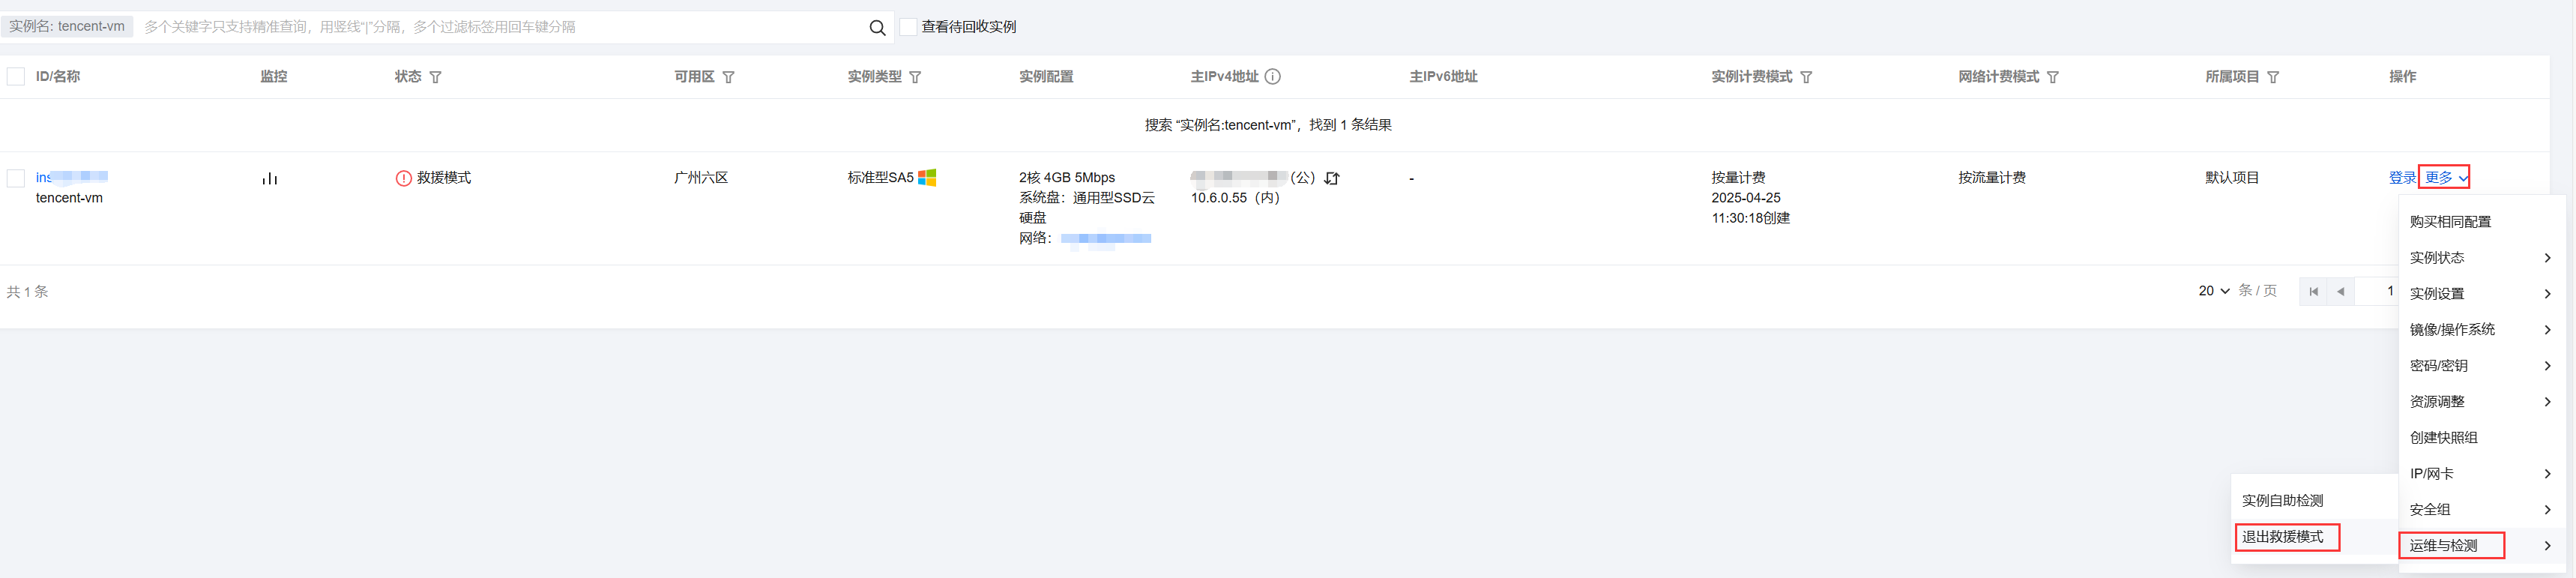Viewport: 2576px width, 578px height.
Task: Toggle the select-all checkbox in header
Action: click(16, 76)
